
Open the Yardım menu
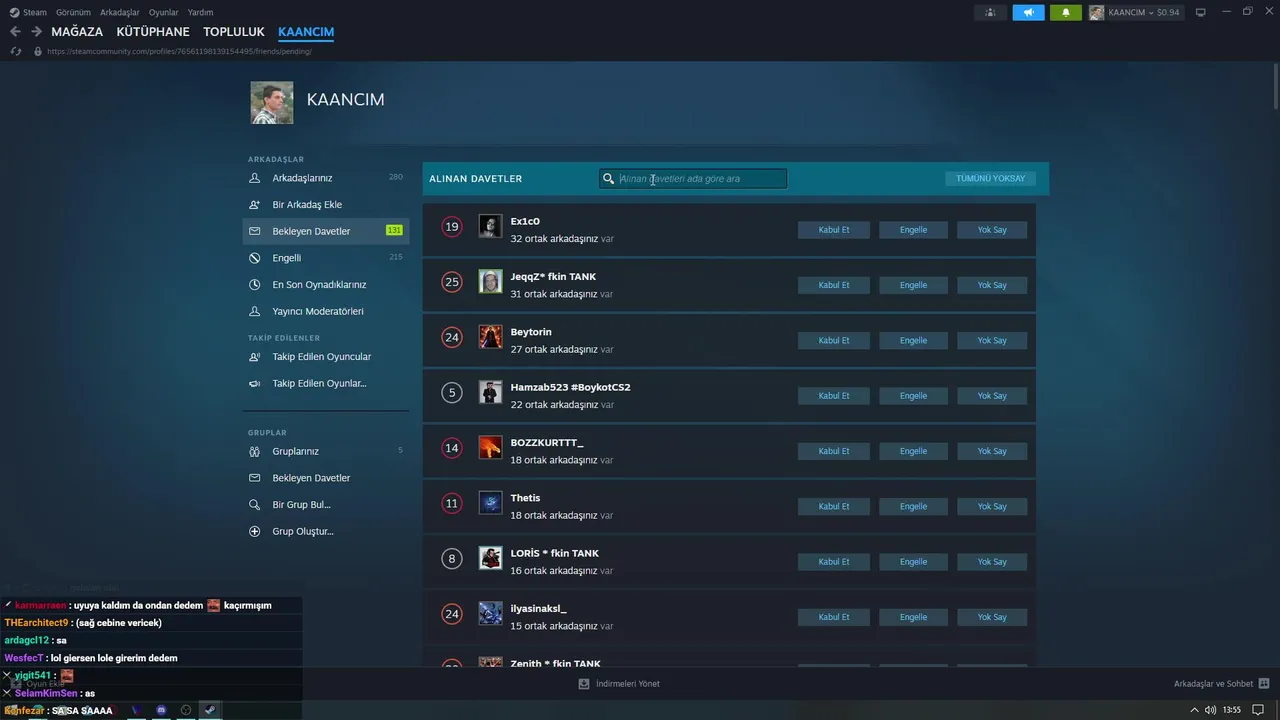[200, 12]
